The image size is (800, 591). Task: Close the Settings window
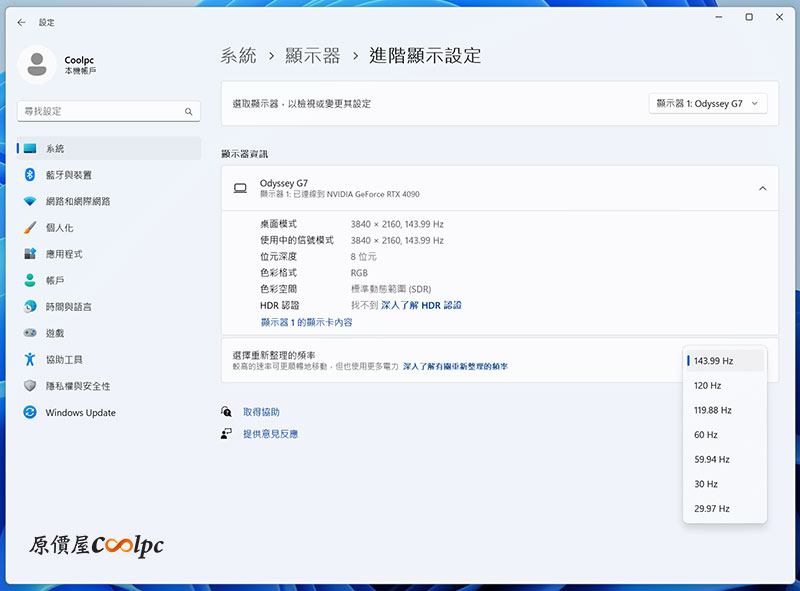pyautogui.click(x=779, y=17)
